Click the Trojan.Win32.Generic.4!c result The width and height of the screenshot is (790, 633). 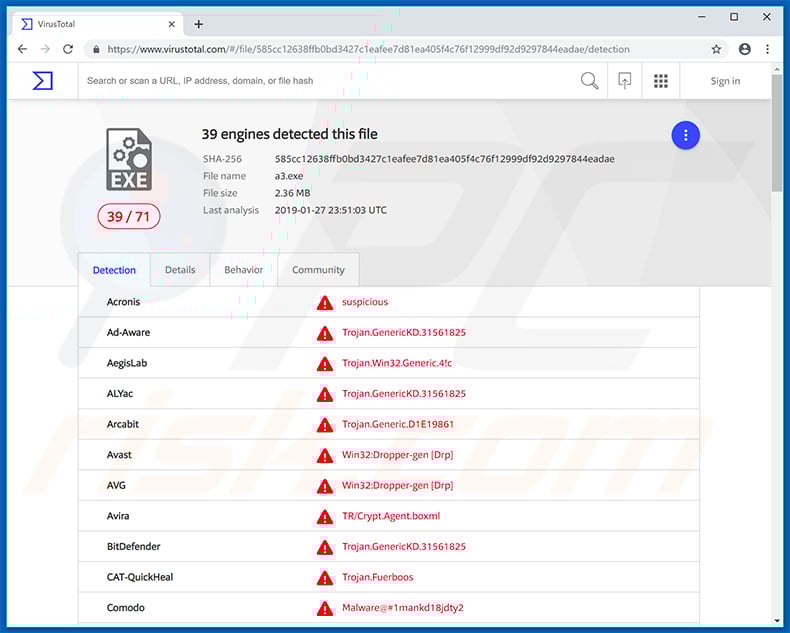pos(397,363)
